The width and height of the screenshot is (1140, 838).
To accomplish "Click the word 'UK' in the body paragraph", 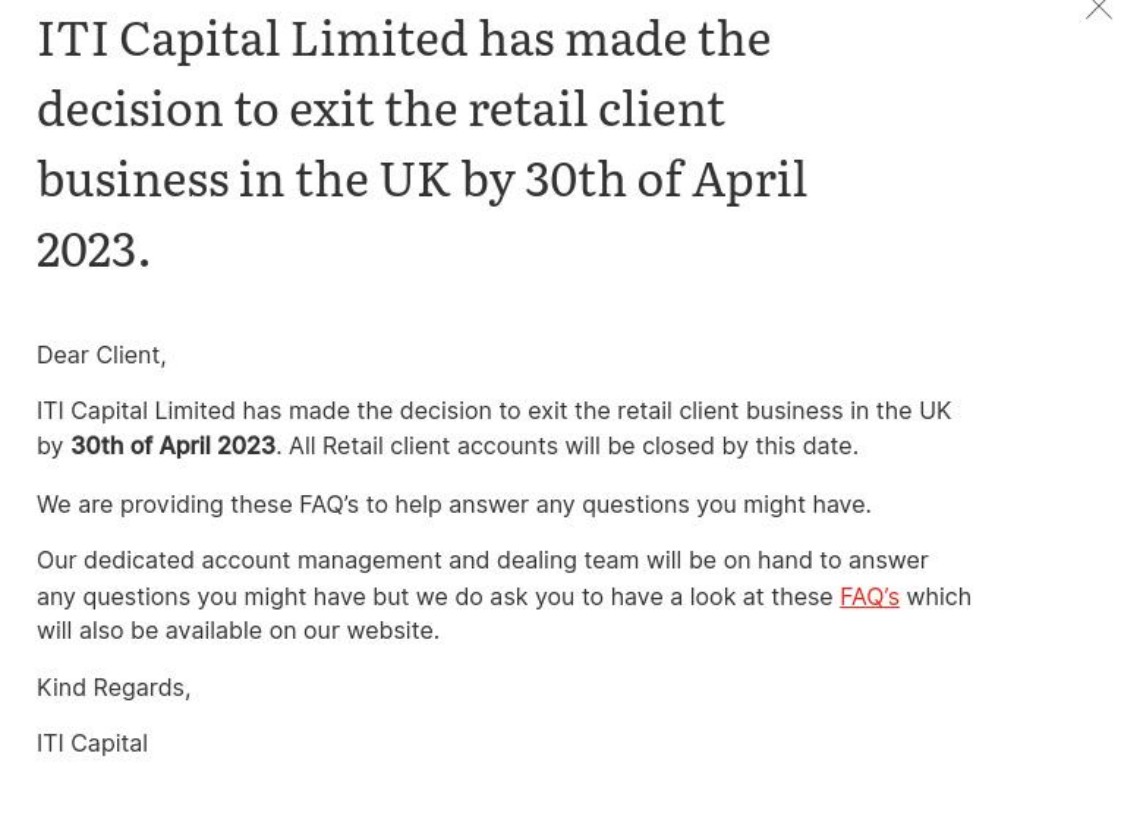I will pyautogui.click(x=935, y=411).
